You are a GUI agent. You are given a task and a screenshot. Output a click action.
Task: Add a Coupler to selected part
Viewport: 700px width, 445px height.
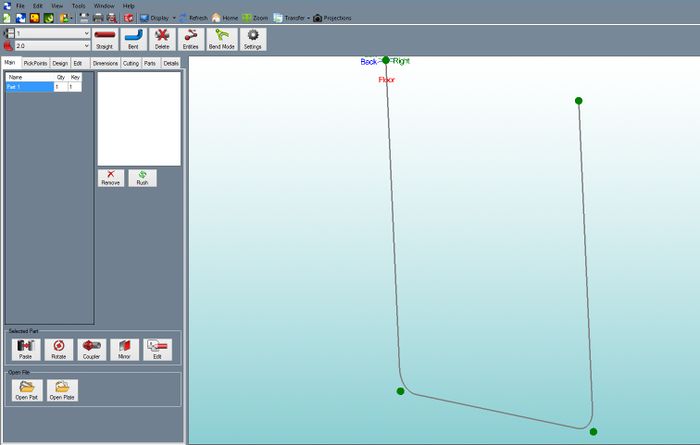[92, 349]
